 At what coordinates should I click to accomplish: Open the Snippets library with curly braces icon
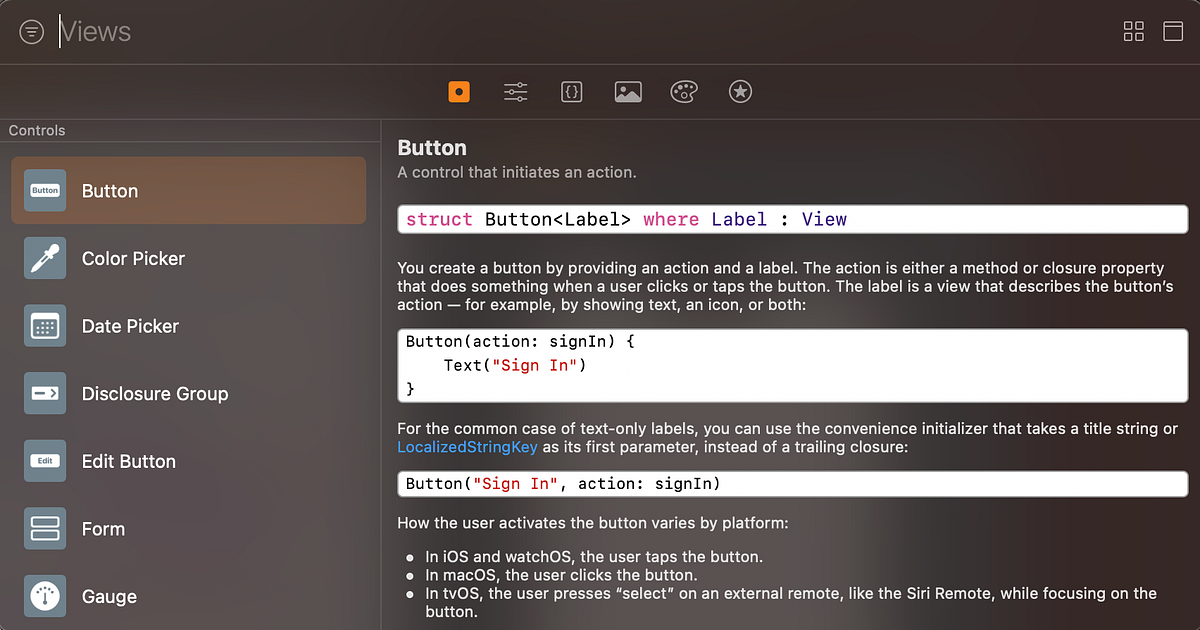(x=571, y=91)
